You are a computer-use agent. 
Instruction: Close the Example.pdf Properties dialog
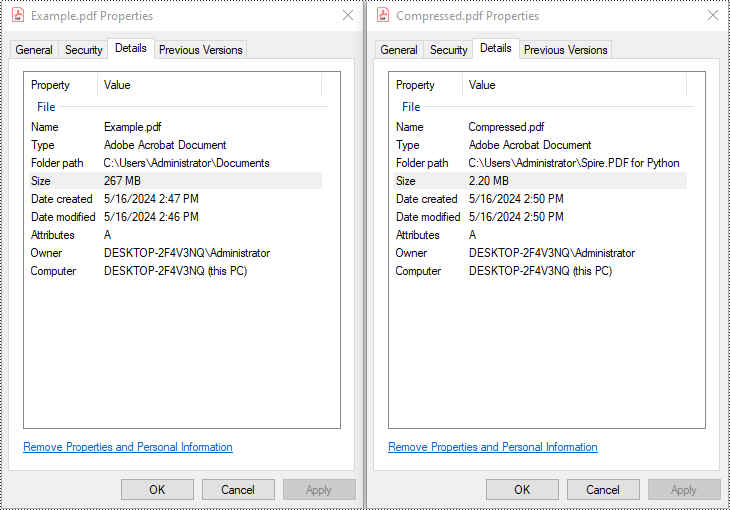pyautogui.click(x=348, y=15)
